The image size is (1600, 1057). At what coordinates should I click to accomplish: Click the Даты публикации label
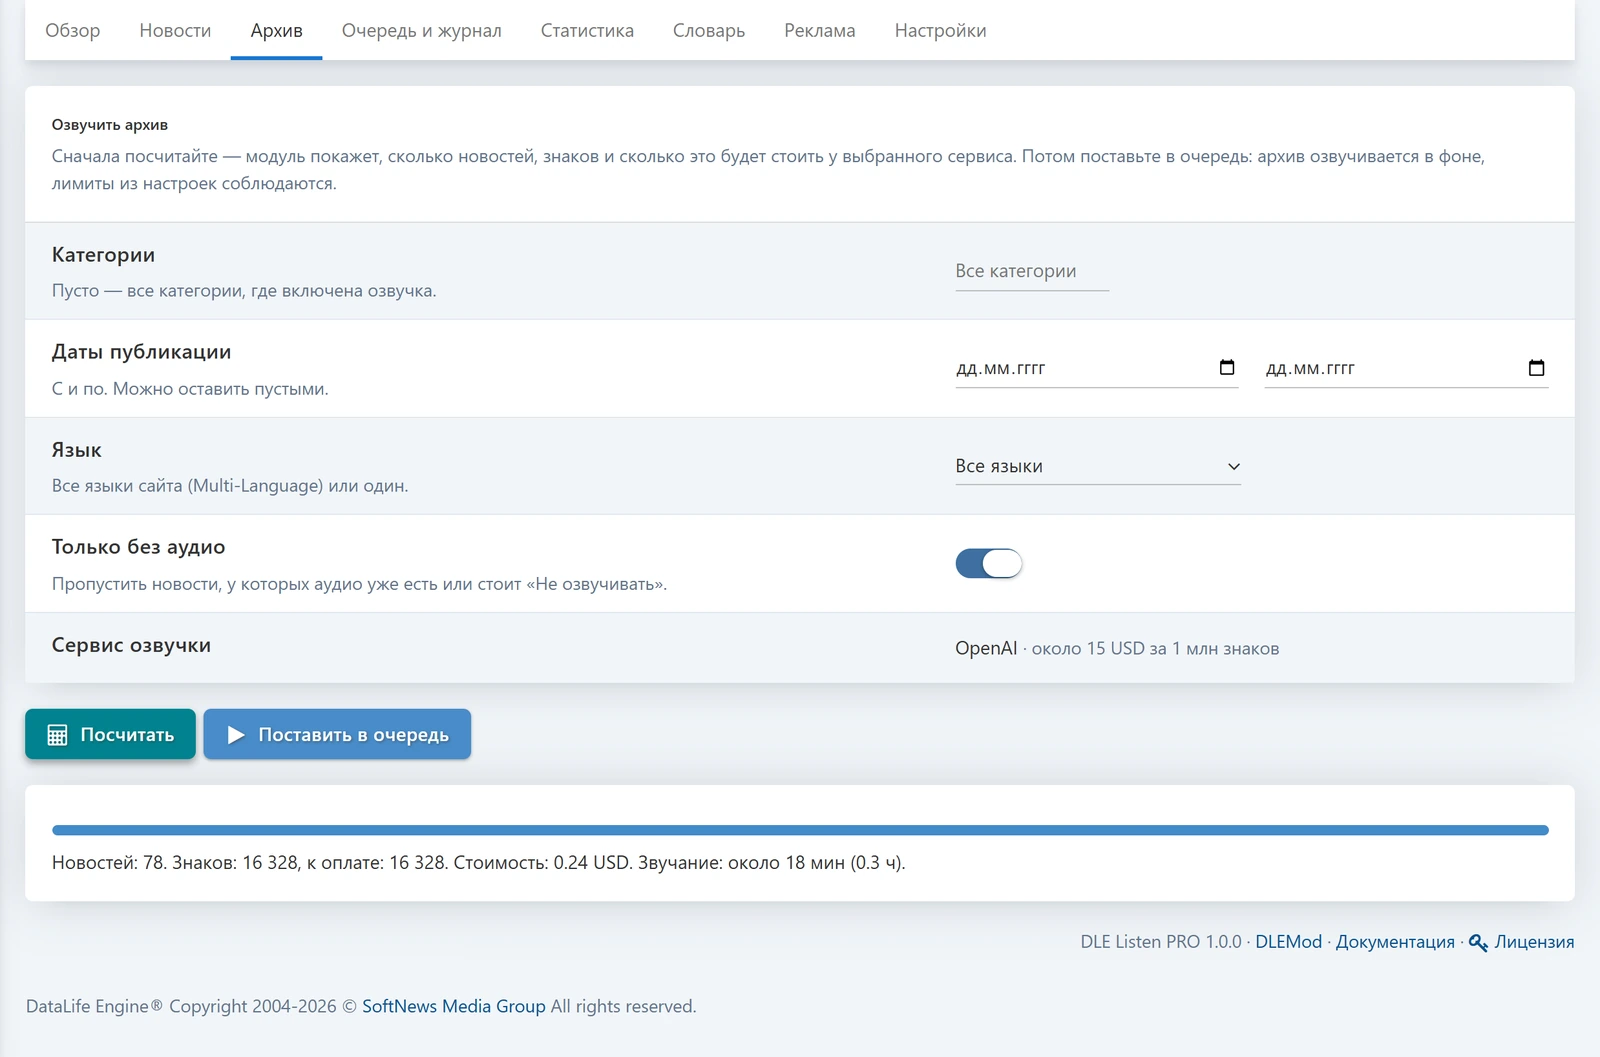pyautogui.click(x=141, y=352)
